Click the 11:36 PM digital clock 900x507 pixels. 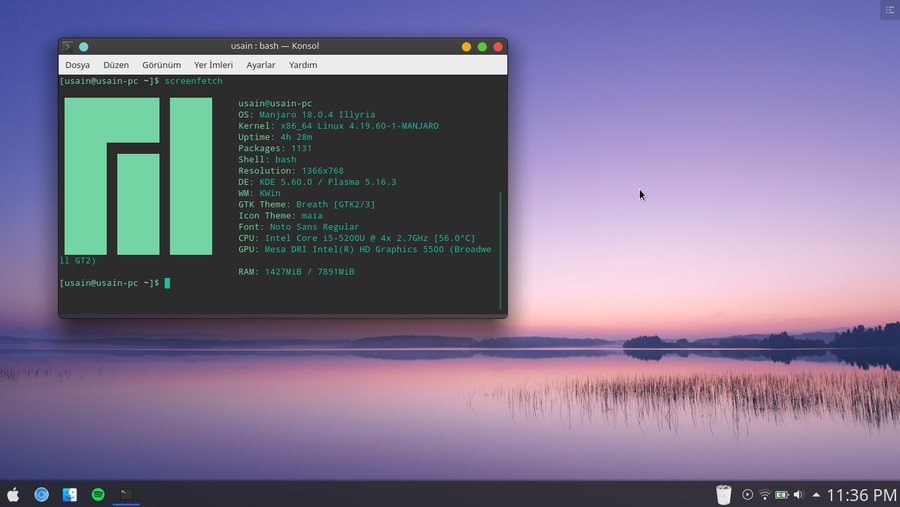coord(861,495)
